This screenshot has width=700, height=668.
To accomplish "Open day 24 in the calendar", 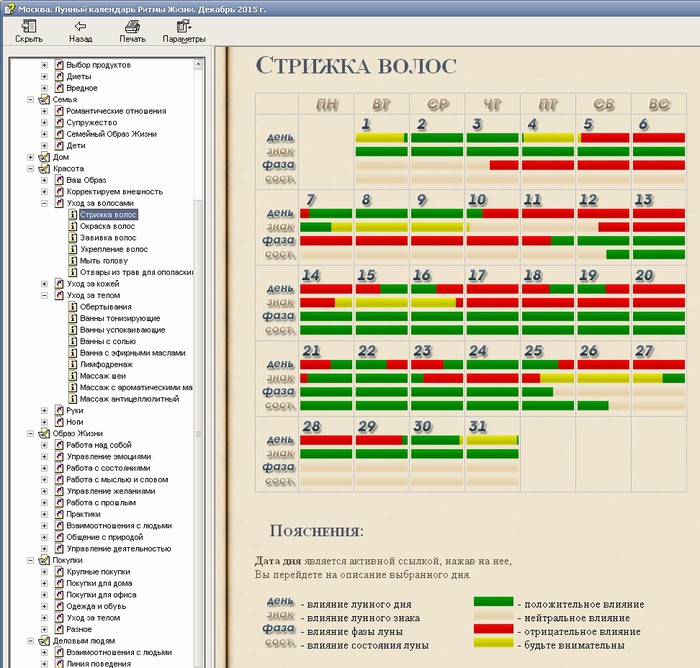I will (477, 350).
